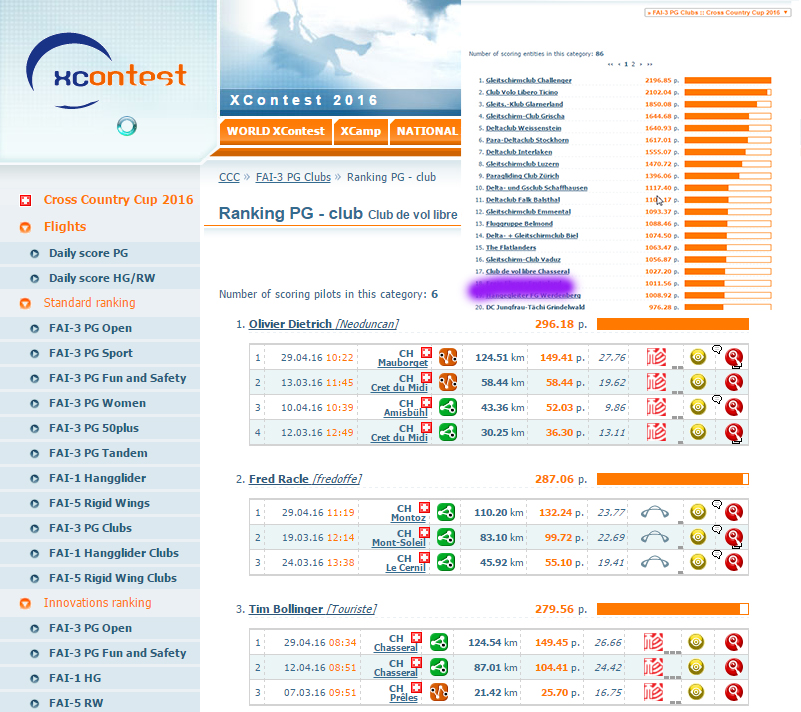Click triangle flight type icon in Le Cernil row
Viewport: 801px width, 712px height.
click(446, 562)
